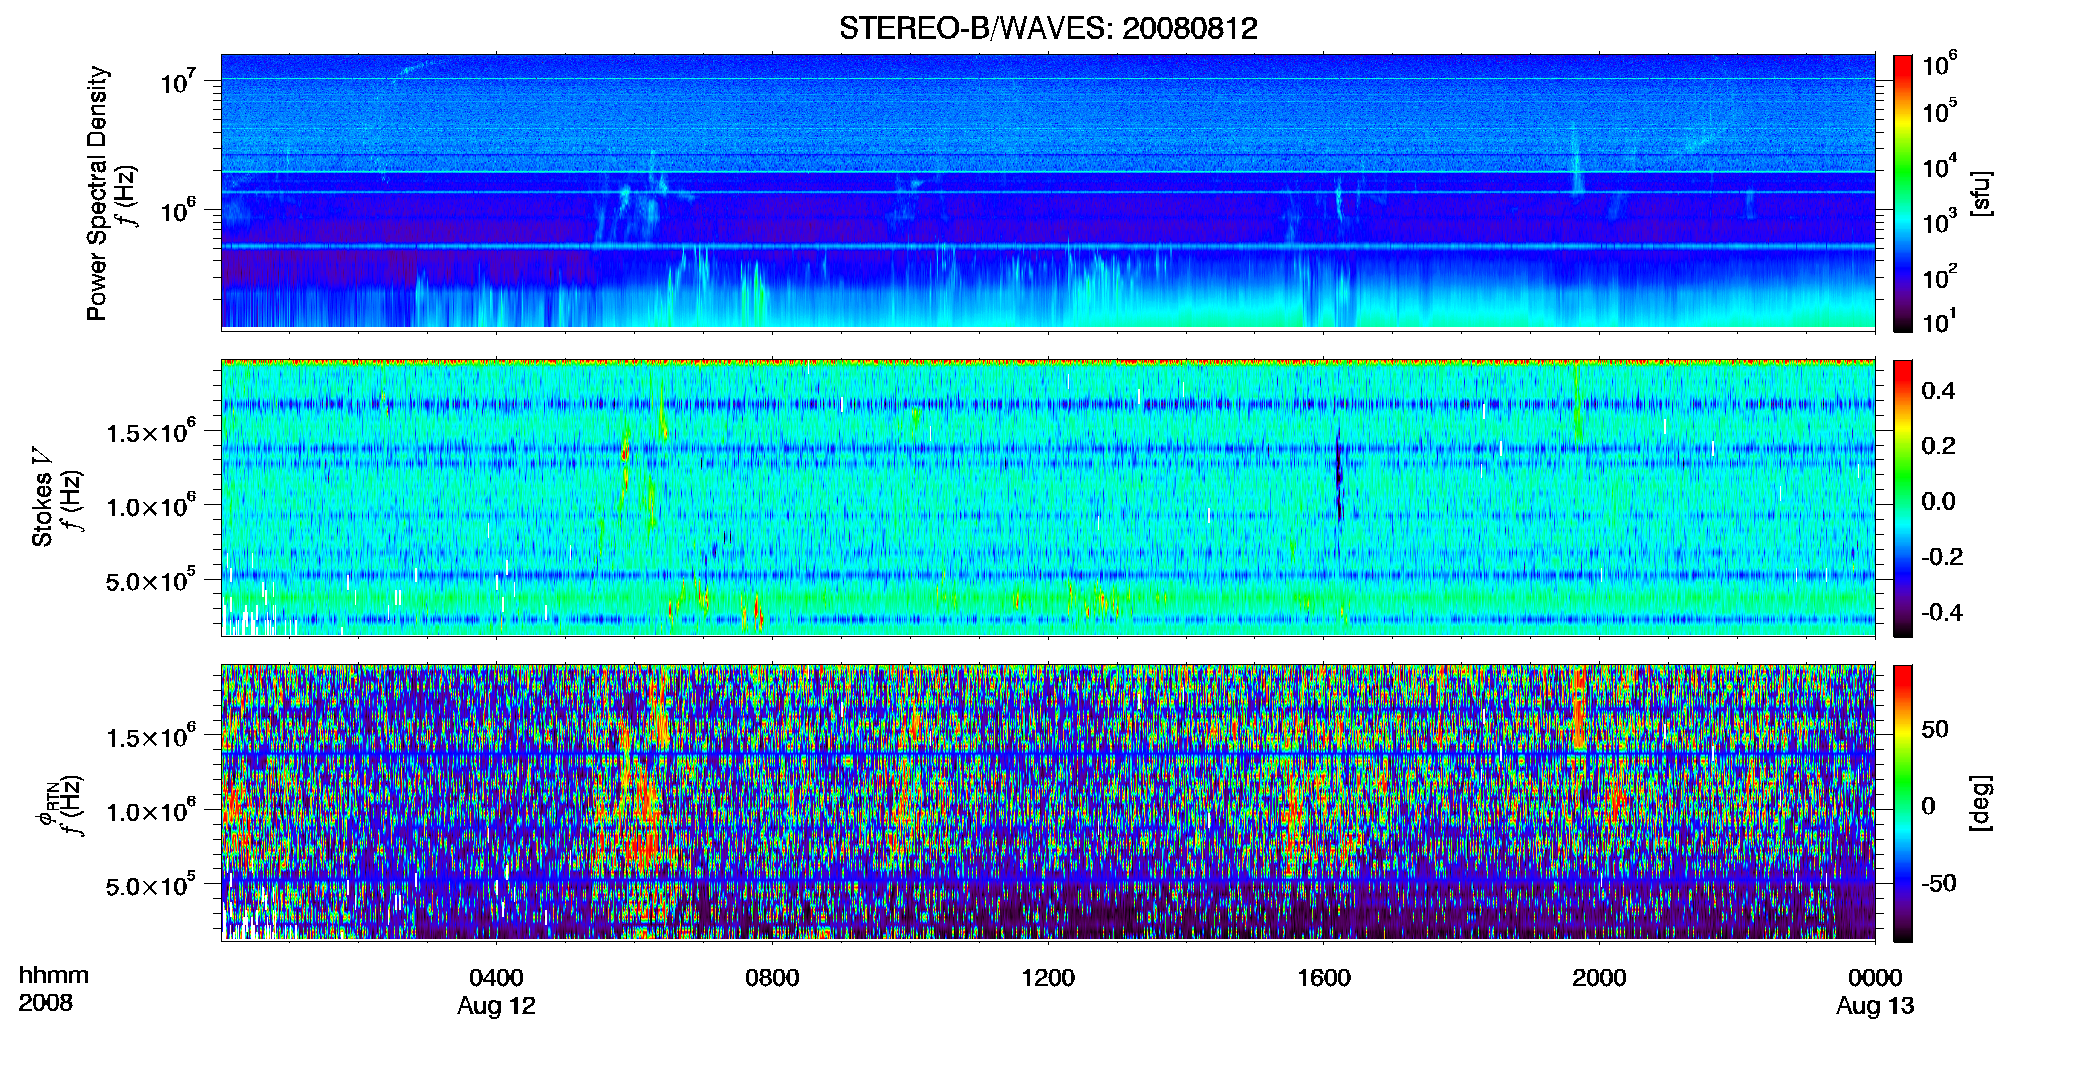Select the top panel's power spectral density colorbar
Image resolution: width=2096 pixels, height=1080 pixels.
(x=1903, y=193)
